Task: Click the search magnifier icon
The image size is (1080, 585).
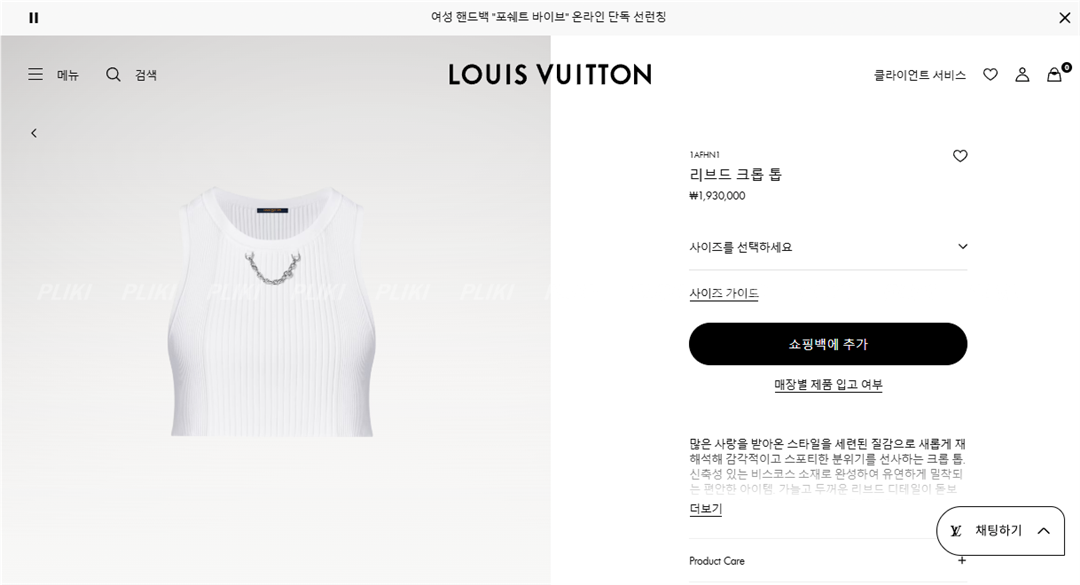Action: pos(113,74)
